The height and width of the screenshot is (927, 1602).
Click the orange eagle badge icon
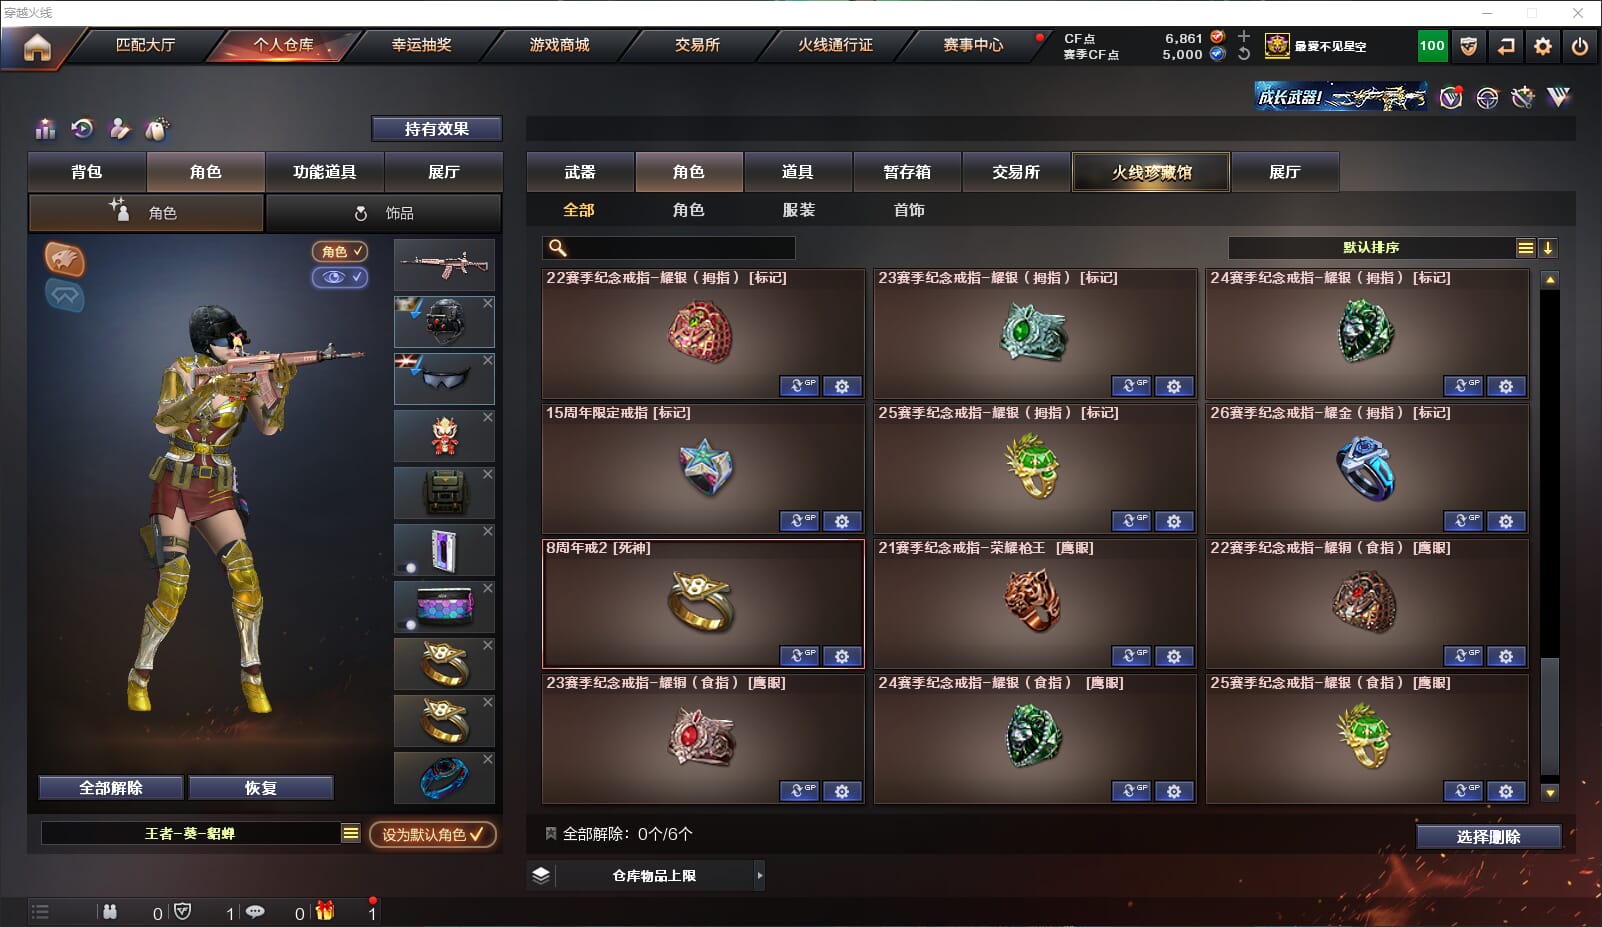(x=65, y=259)
